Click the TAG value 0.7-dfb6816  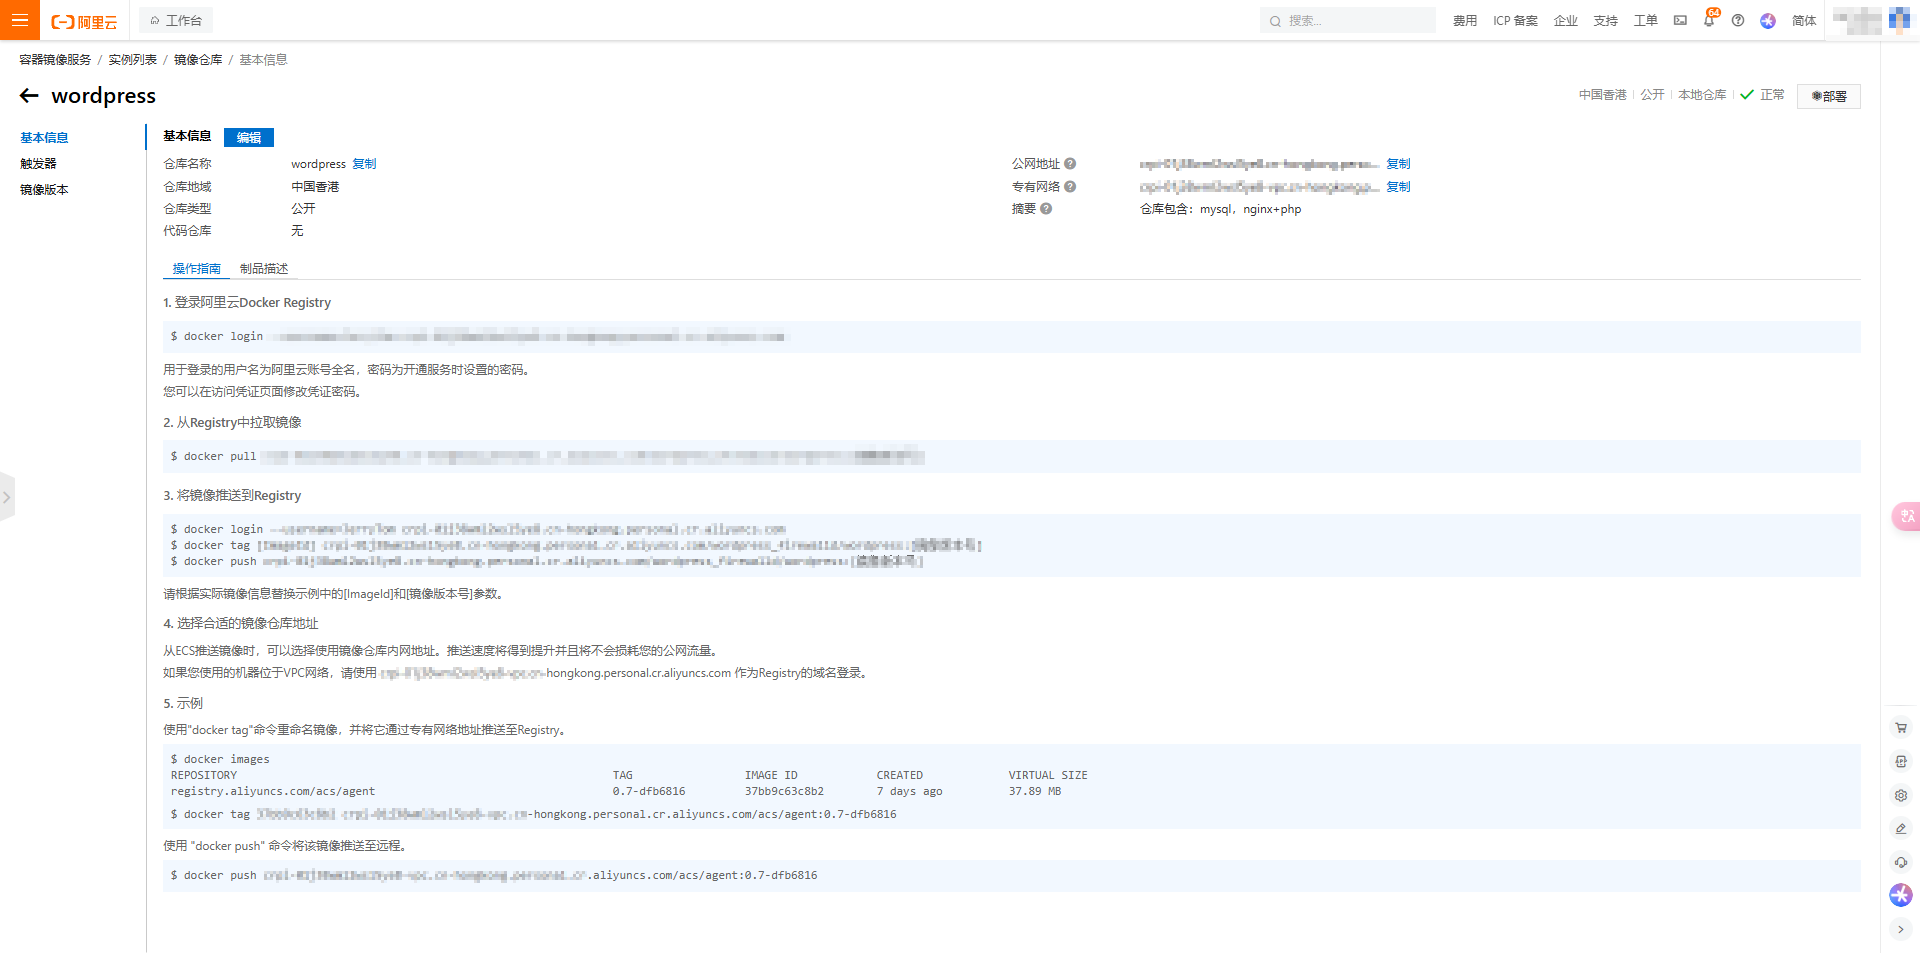[649, 792]
